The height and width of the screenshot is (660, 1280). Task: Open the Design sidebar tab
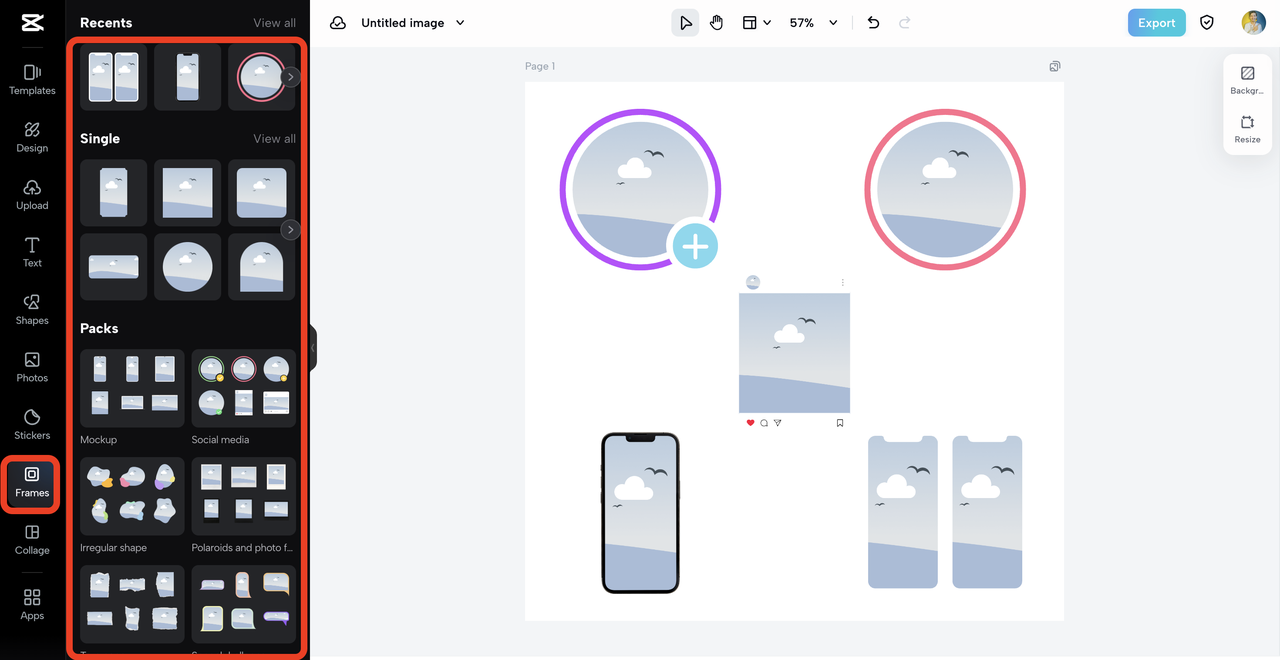pyautogui.click(x=32, y=137)
